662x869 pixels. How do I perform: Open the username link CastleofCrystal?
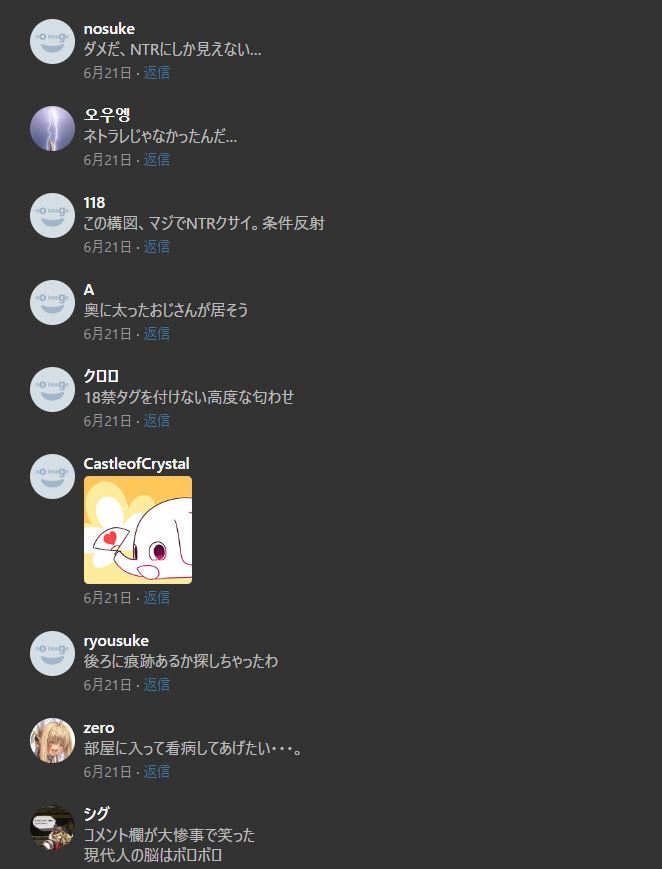click(x=136, y=463)
